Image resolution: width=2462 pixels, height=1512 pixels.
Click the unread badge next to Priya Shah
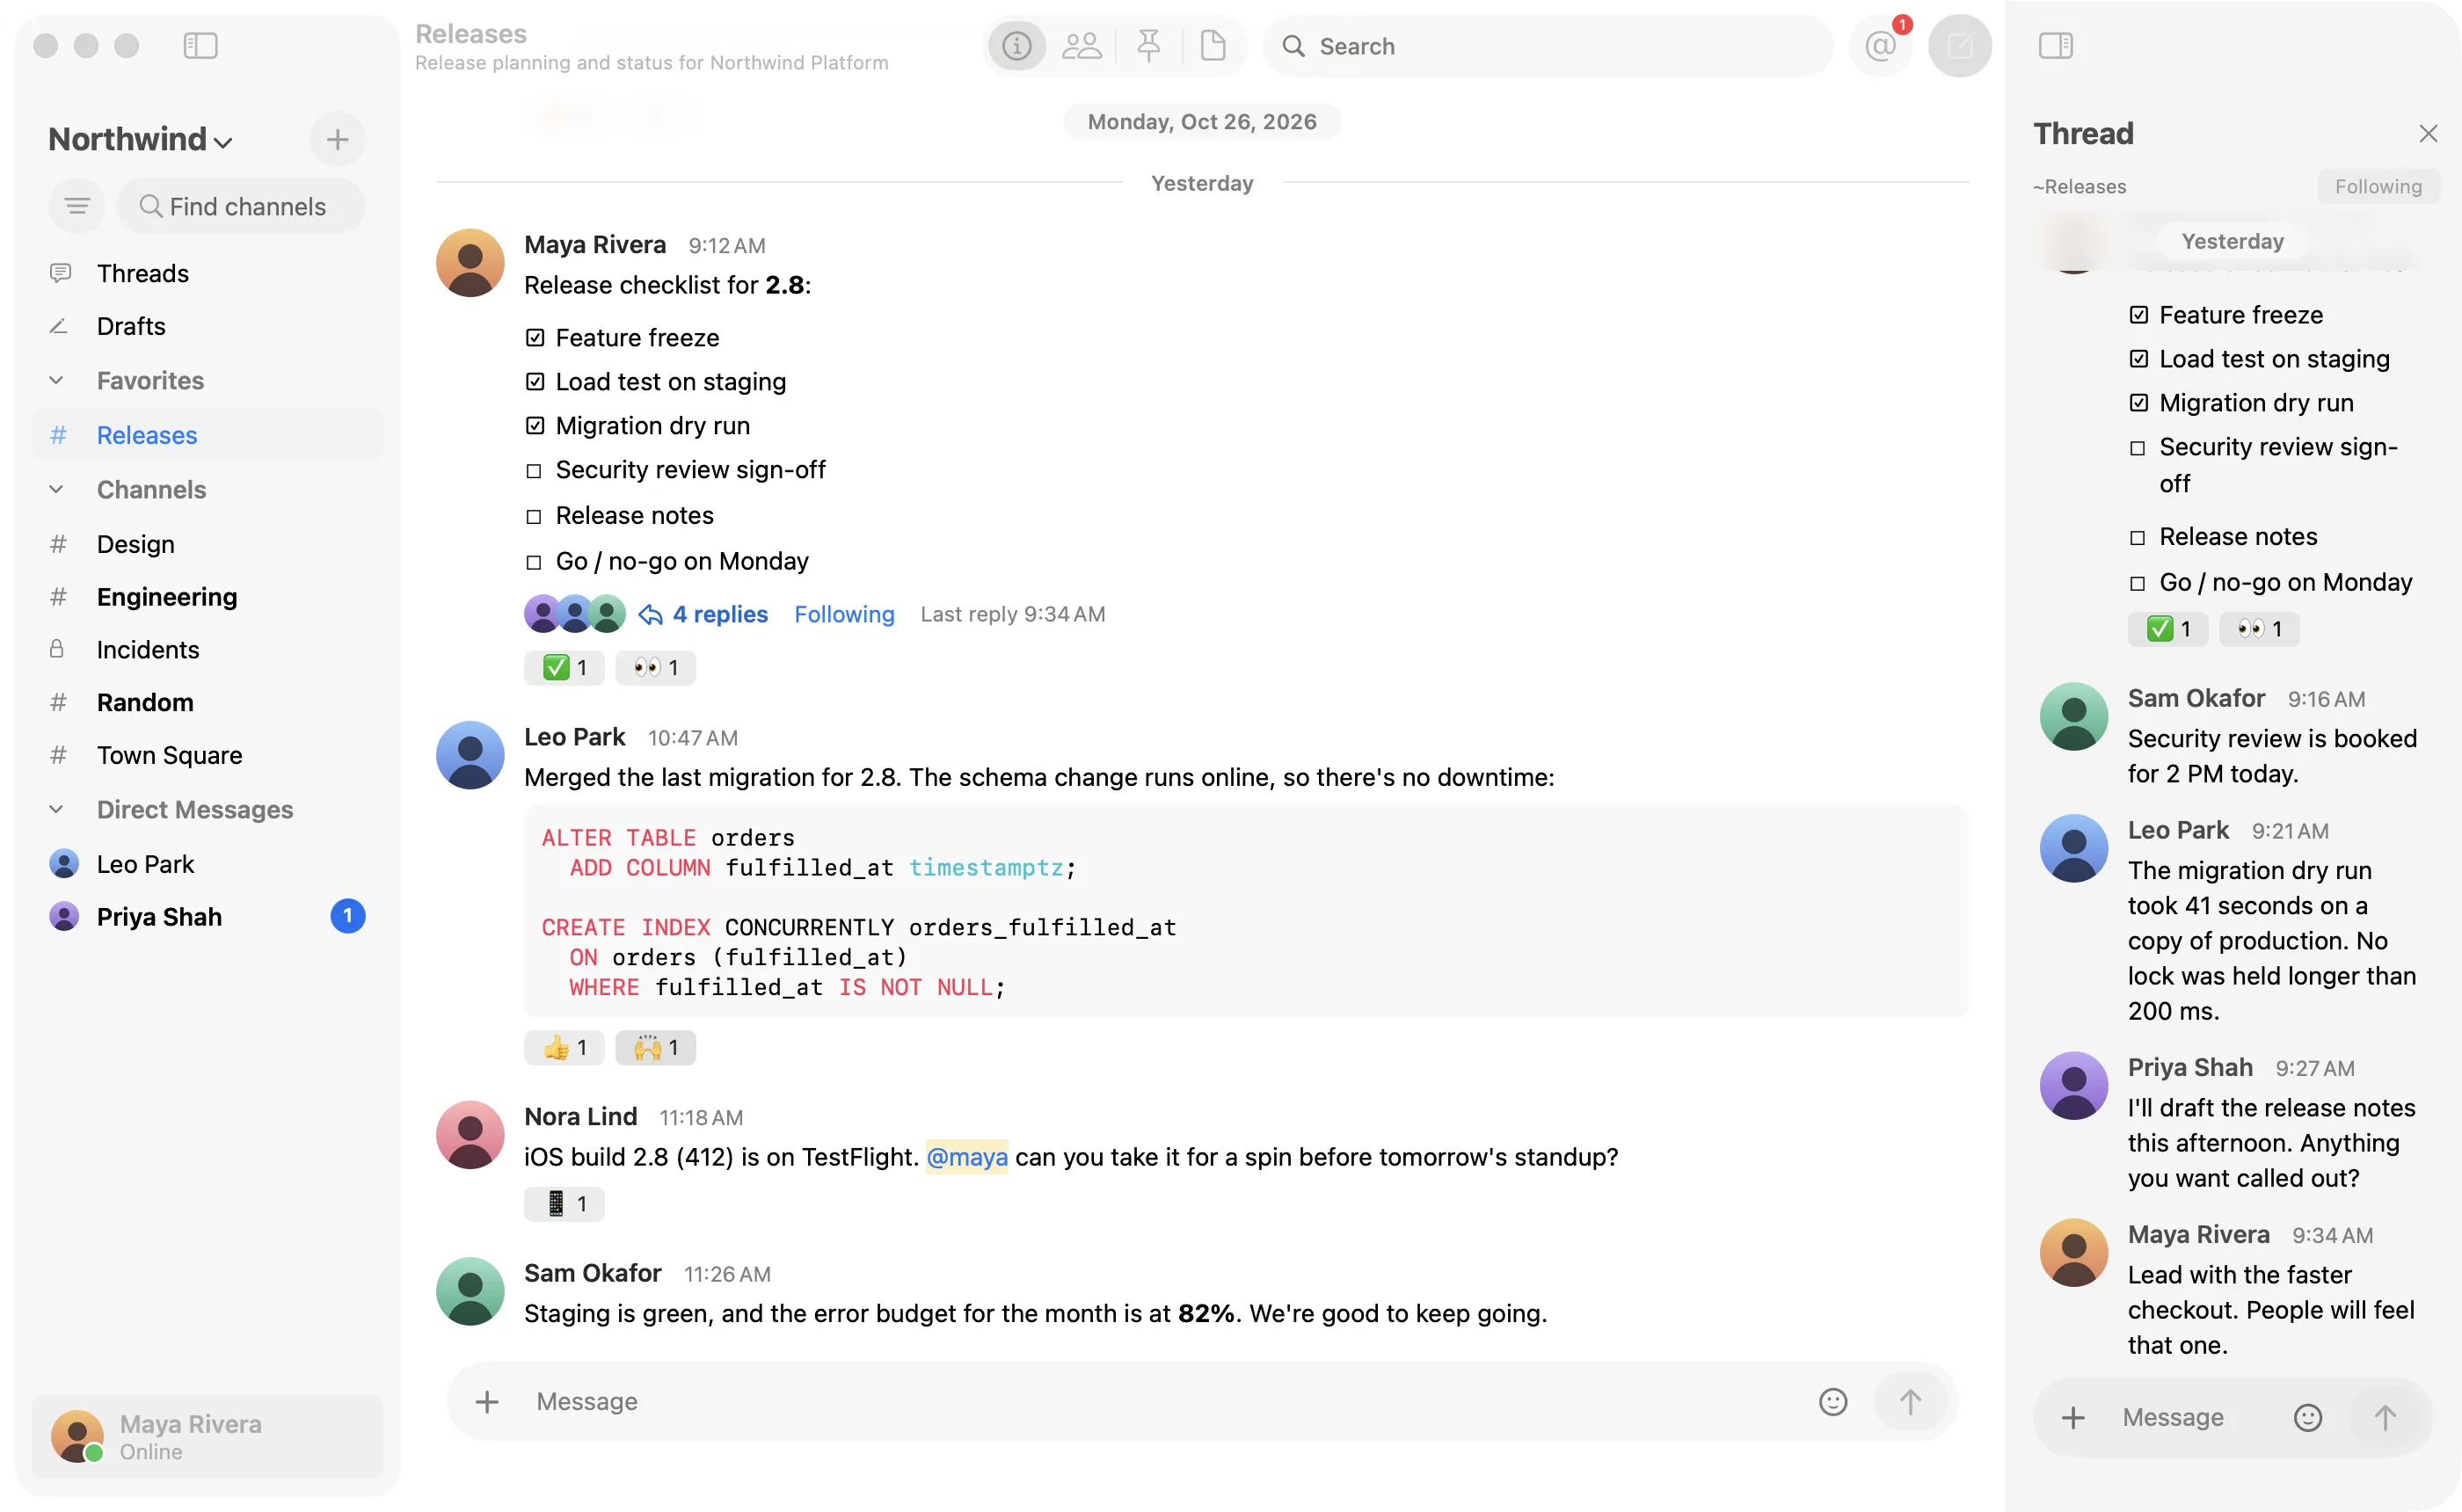(347, 916)
